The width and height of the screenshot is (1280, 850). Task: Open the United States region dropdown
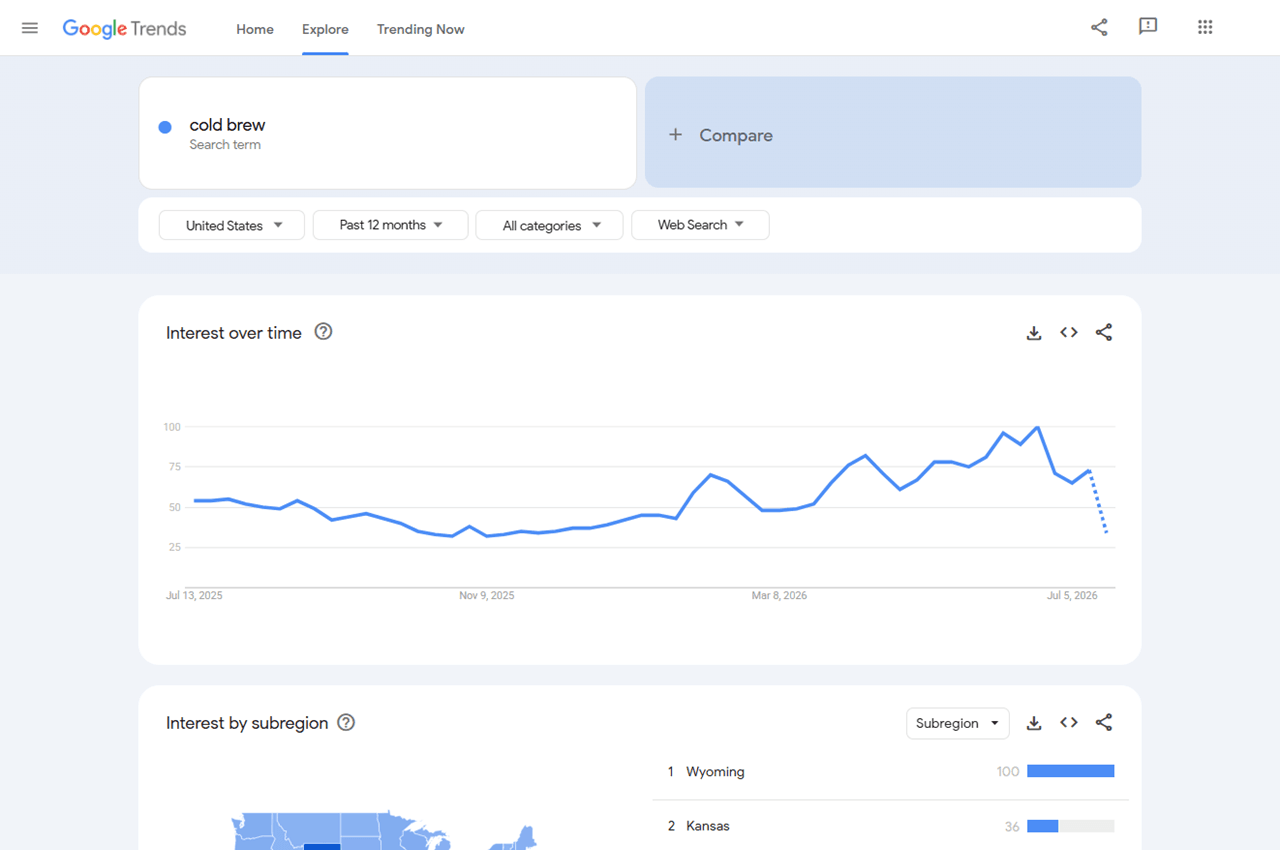232,225
